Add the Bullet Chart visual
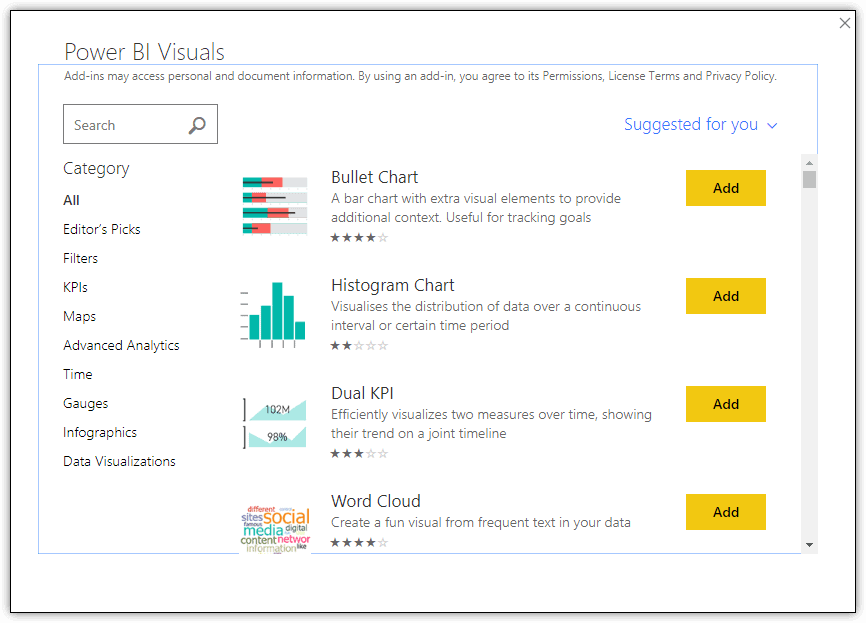The image size is (866, 623). 726,188
